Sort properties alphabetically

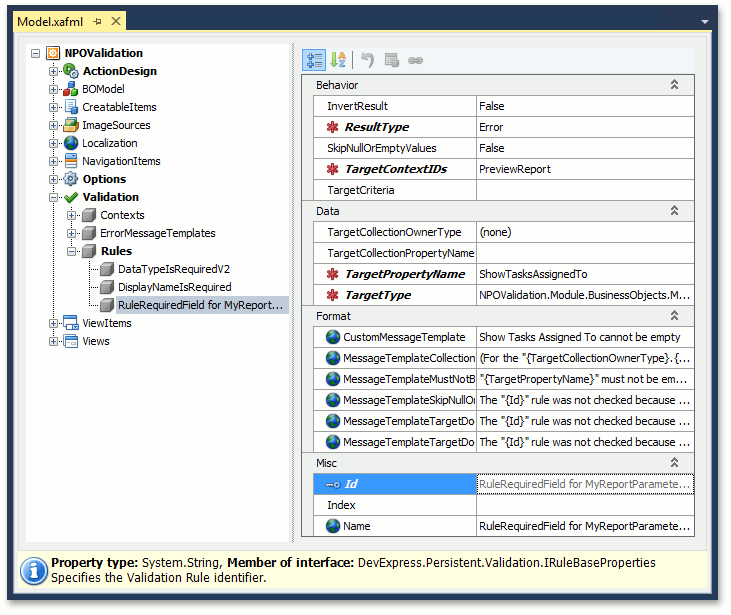pyautogui.click(x=338, y=60)
